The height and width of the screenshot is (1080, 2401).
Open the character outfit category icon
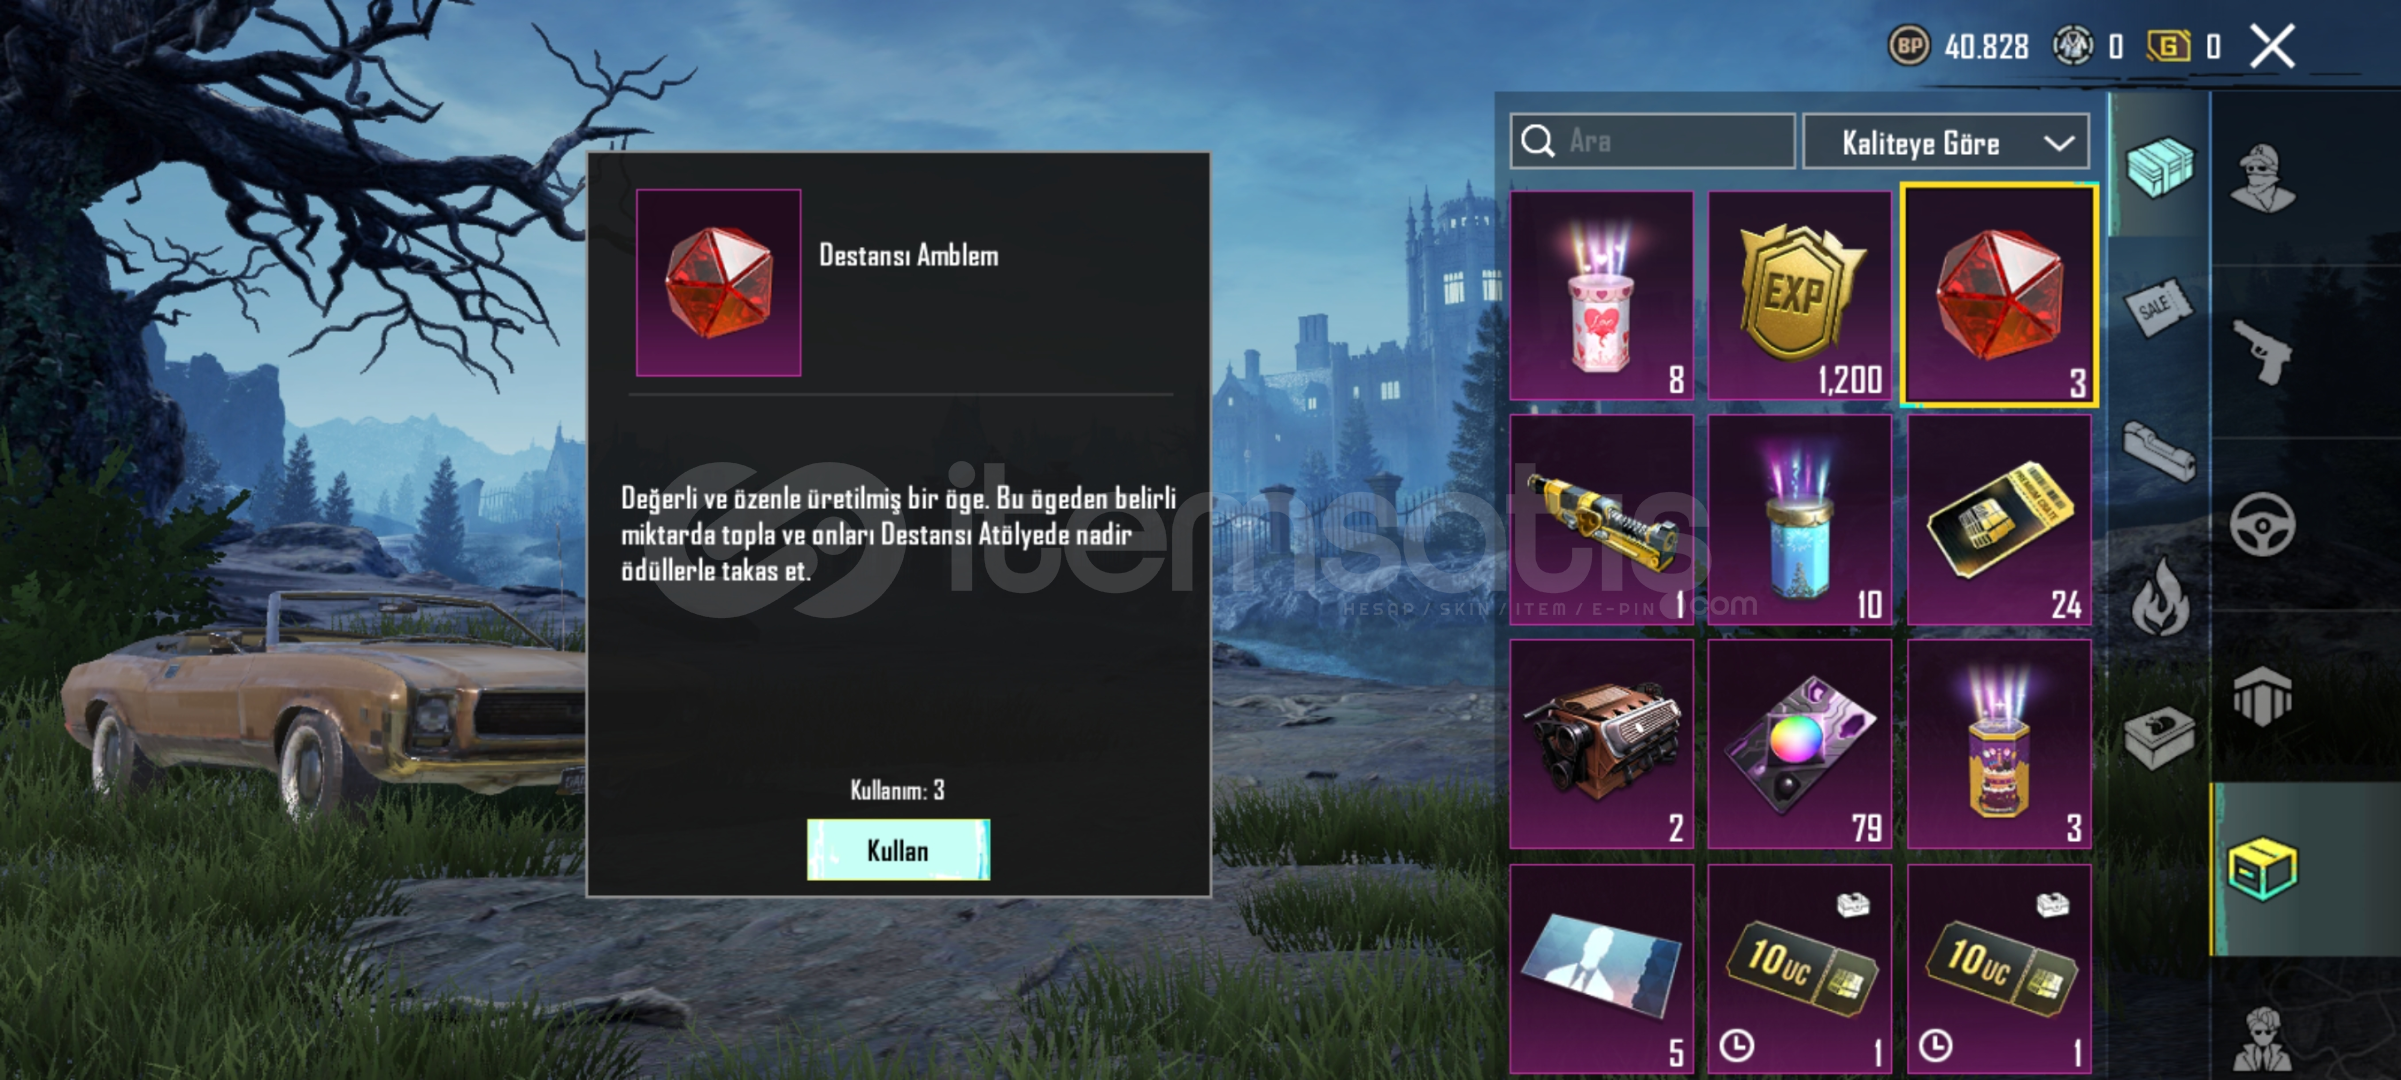(2264, 178)
